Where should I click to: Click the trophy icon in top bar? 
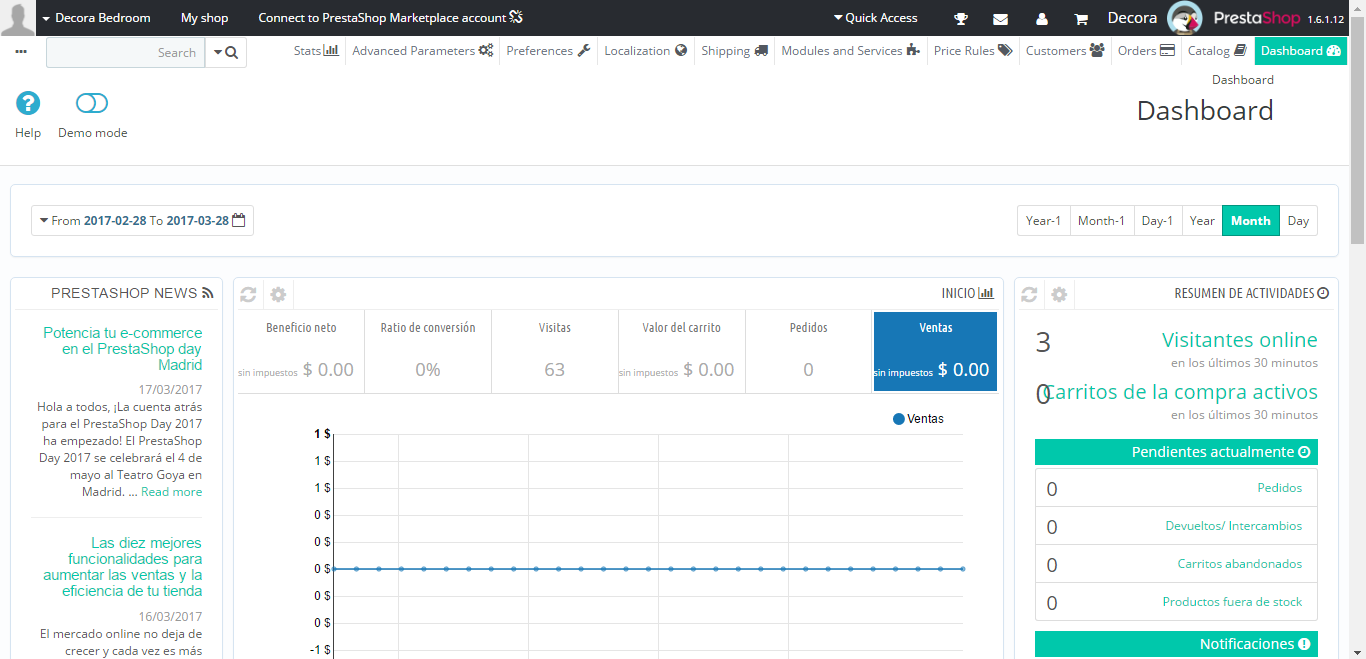tap(961, 18)
